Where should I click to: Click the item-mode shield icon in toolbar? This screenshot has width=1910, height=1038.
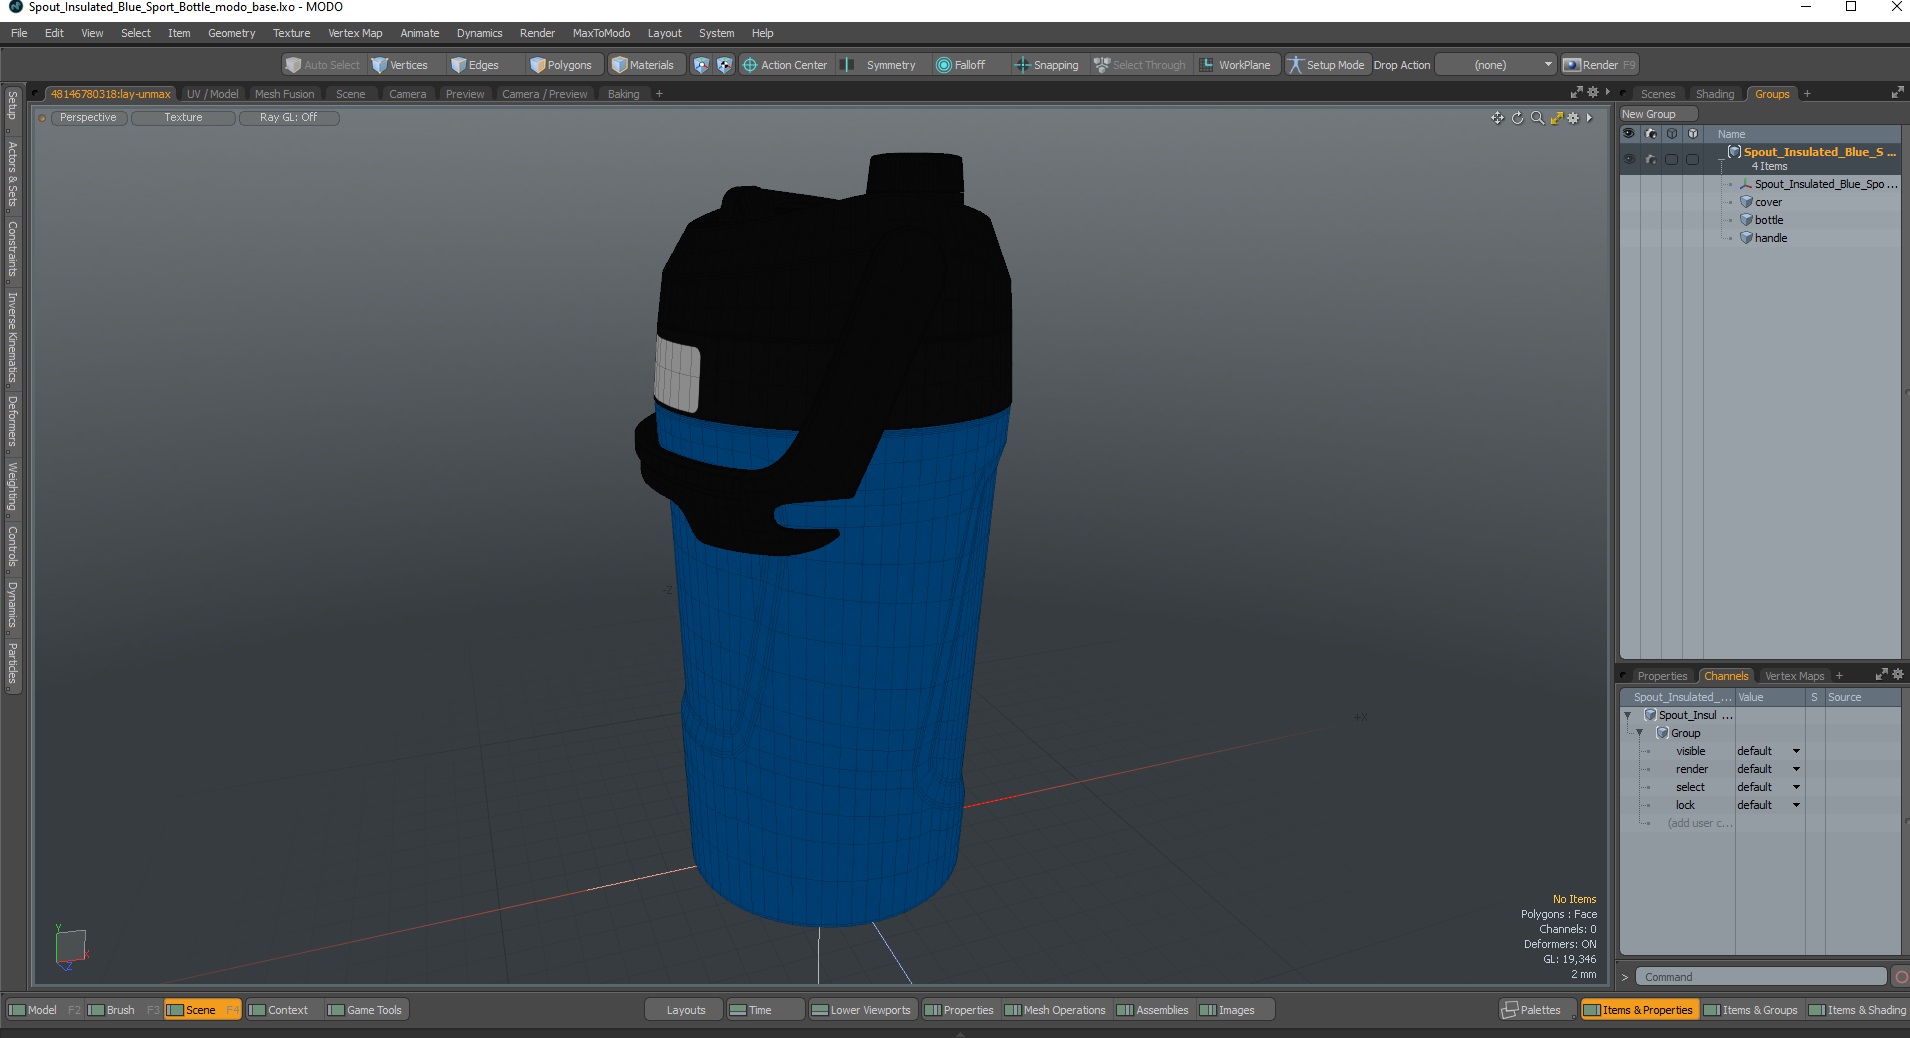pos(701,65)
